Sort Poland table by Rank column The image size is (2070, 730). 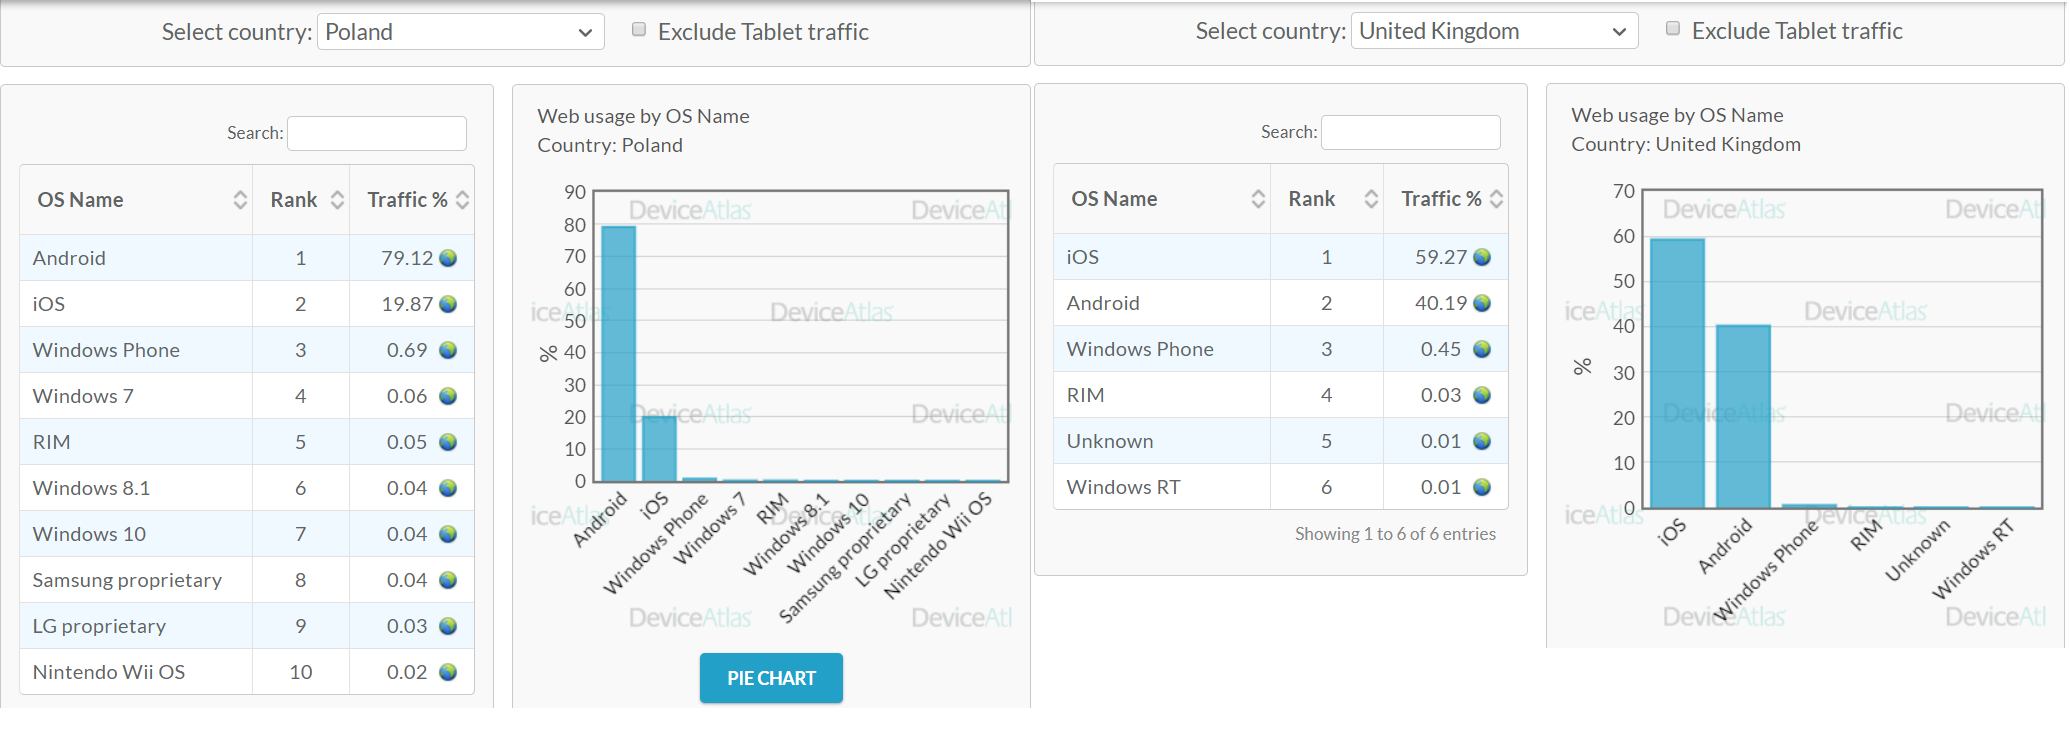tap(301, 200)
